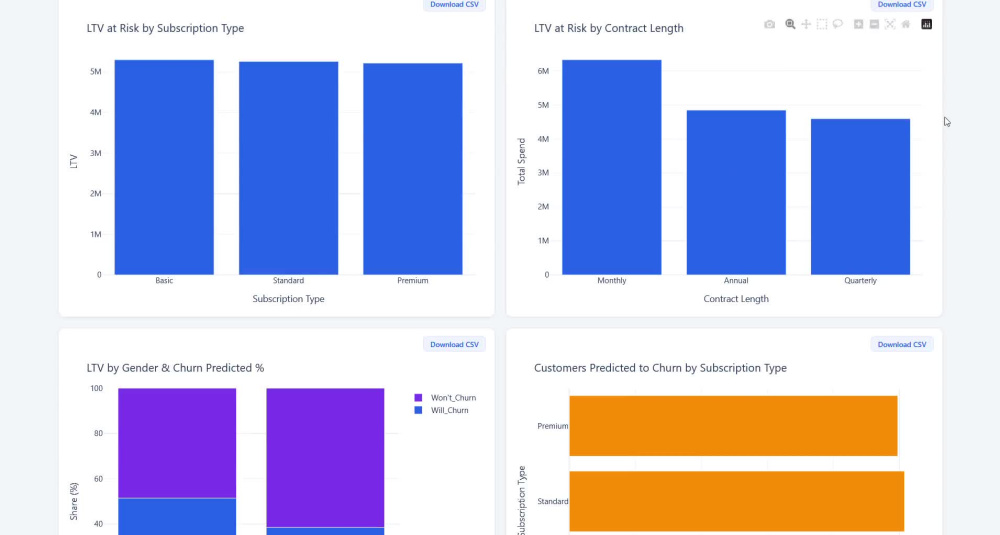The image size is (1000, 535).
Task: Click the orange Premium bar in churn chart
Action: (x=733, y=426)
